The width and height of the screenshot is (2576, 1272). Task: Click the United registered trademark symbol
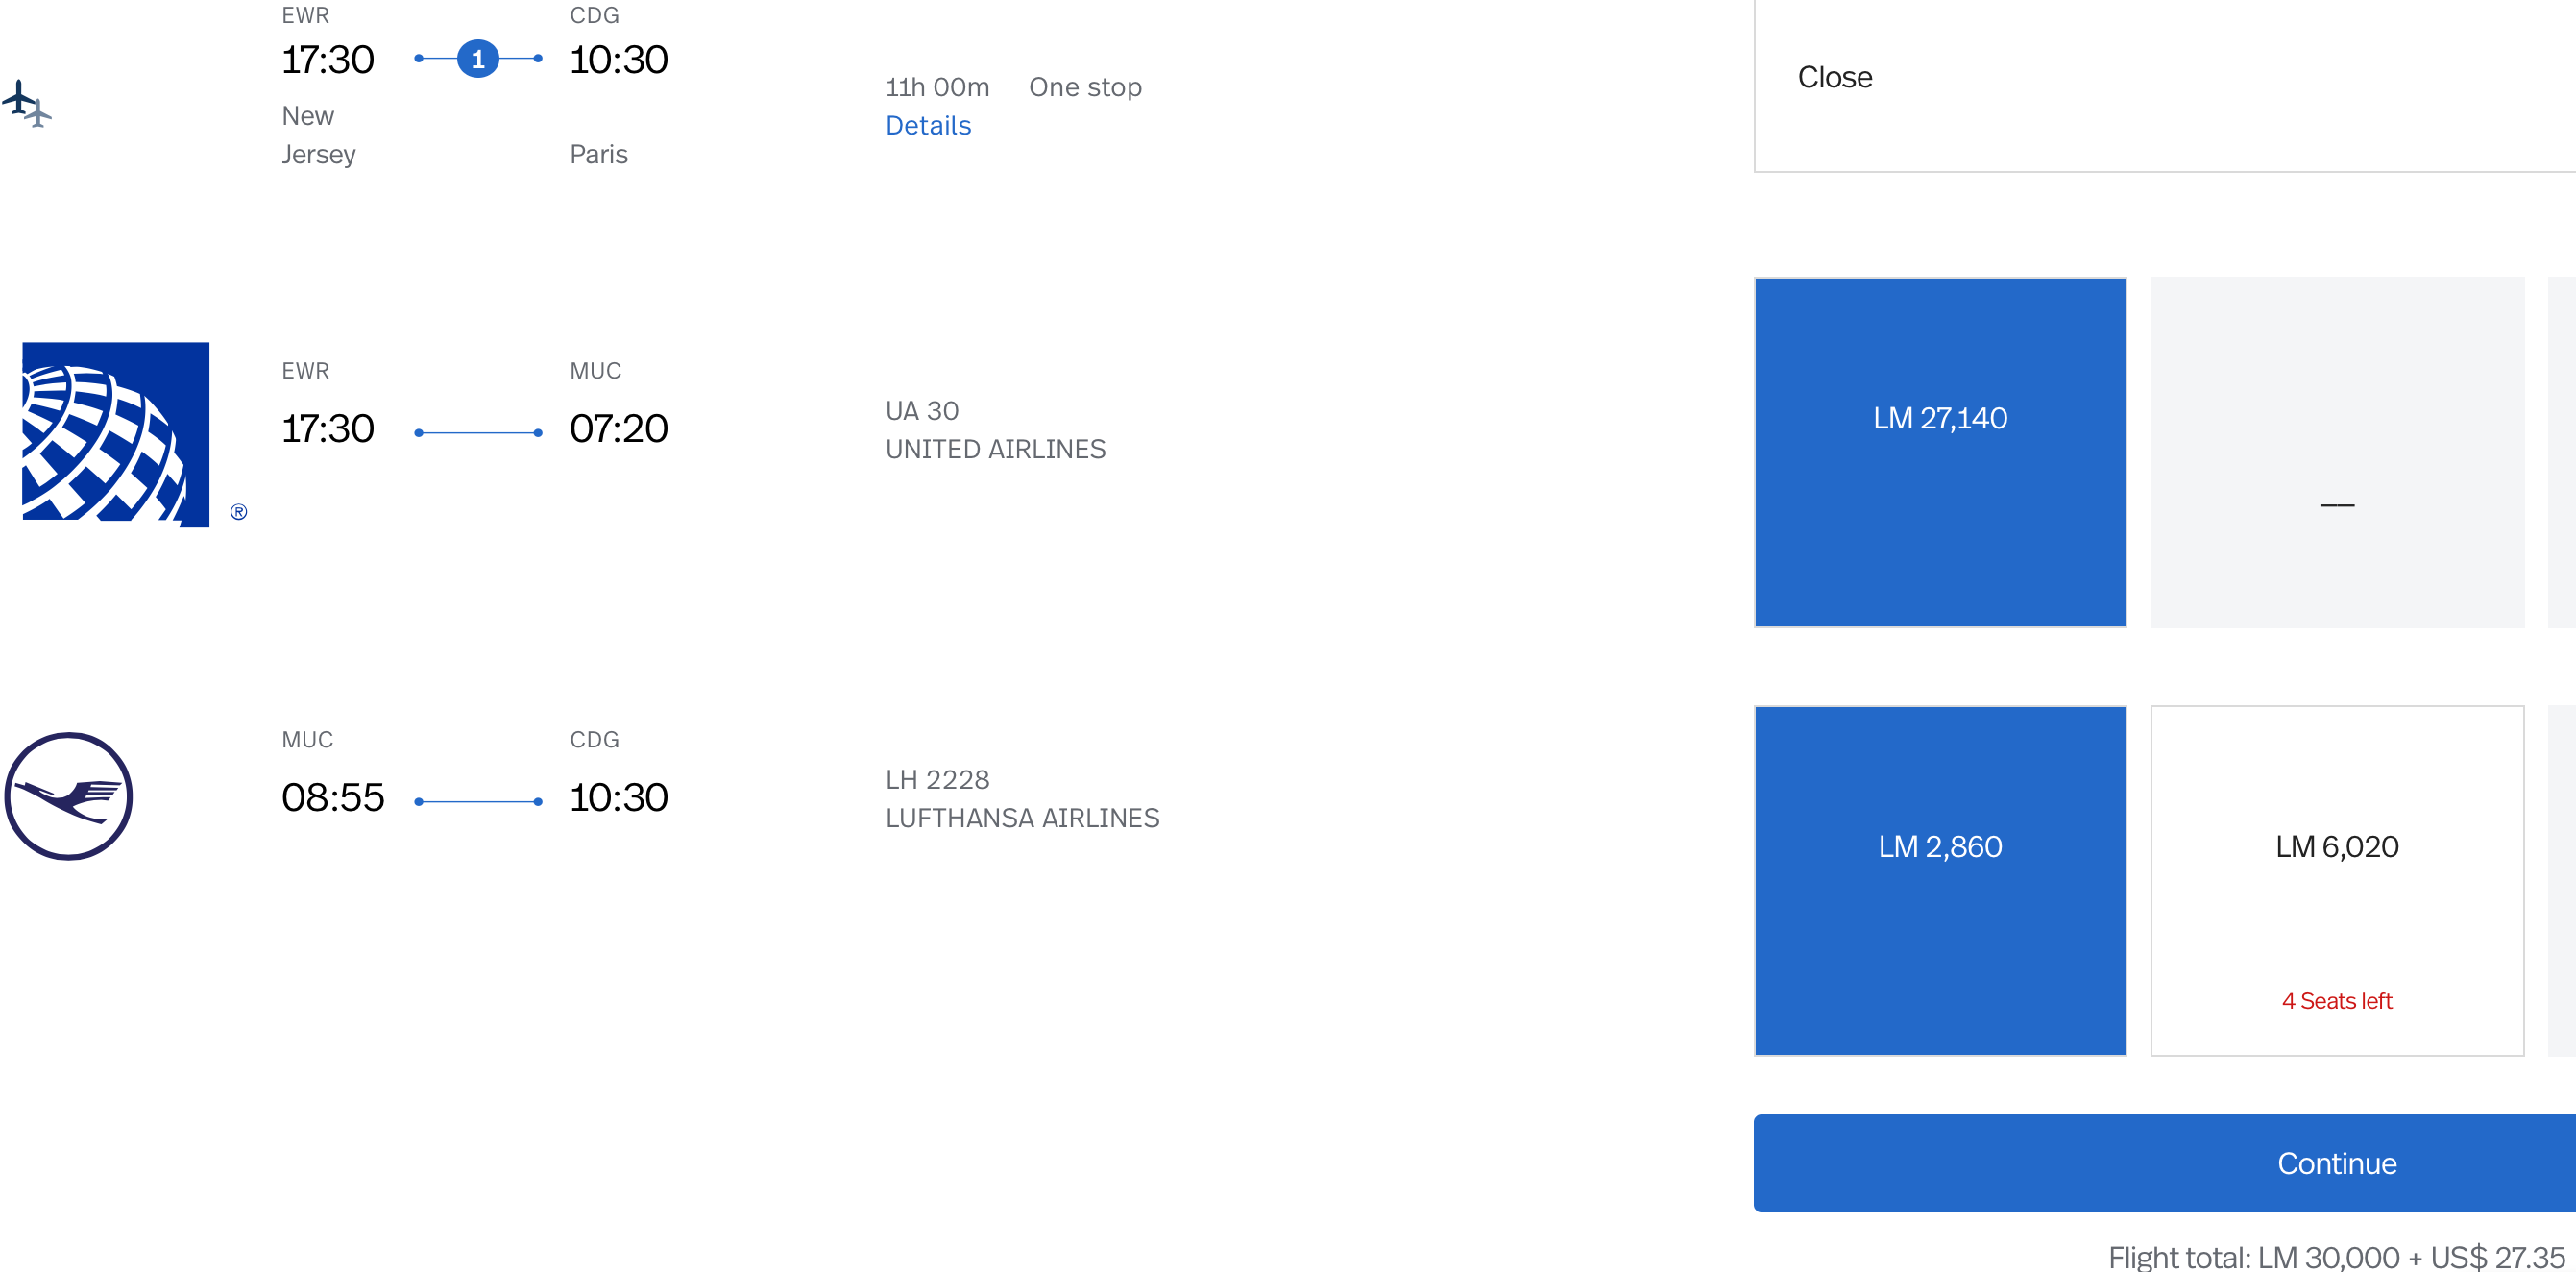tap(238, 512)
